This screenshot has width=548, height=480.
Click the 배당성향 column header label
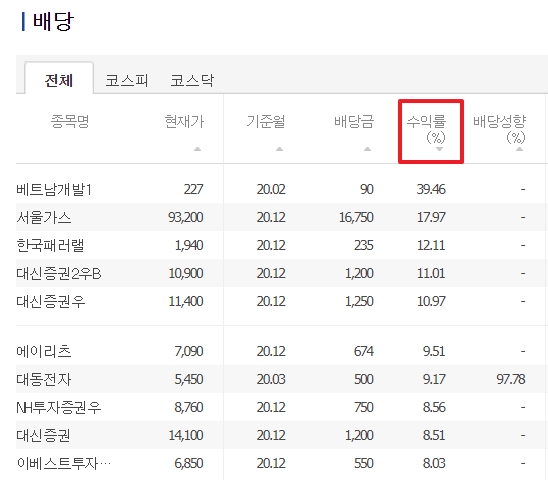pyautogui.click(x=499, y=121)
